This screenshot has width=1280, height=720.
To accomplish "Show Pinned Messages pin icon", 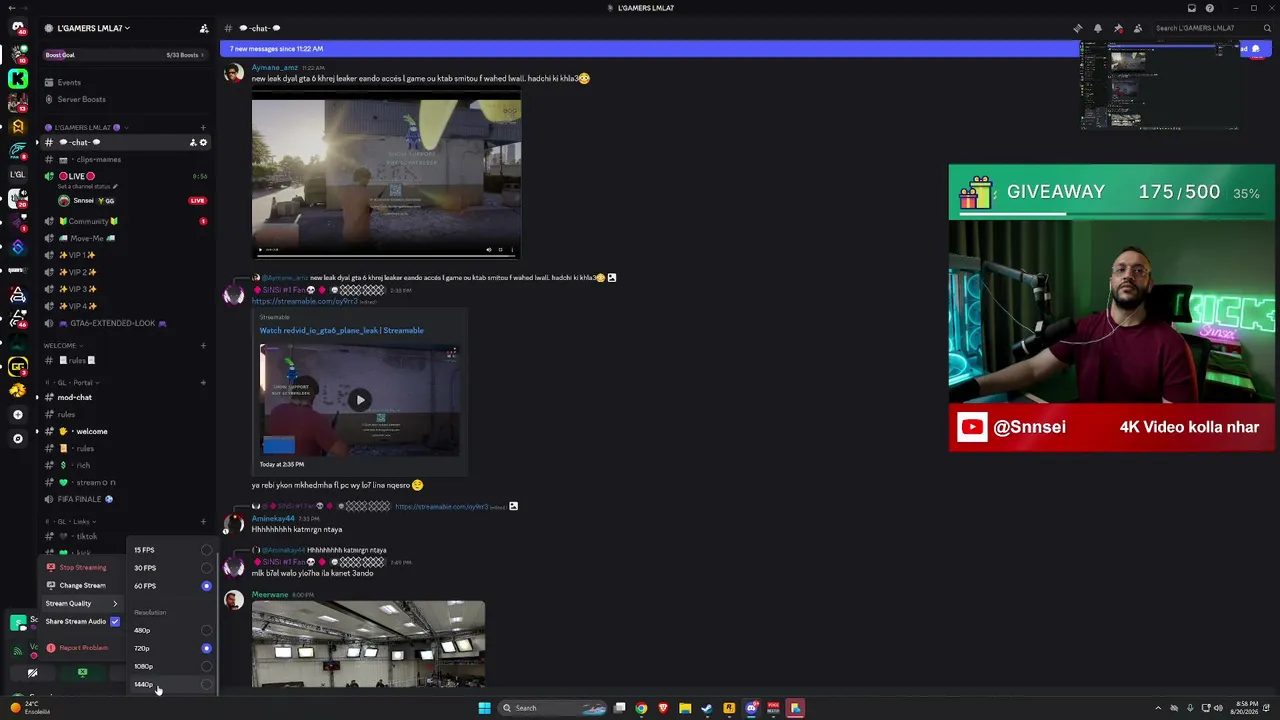I will [1117, 28].
